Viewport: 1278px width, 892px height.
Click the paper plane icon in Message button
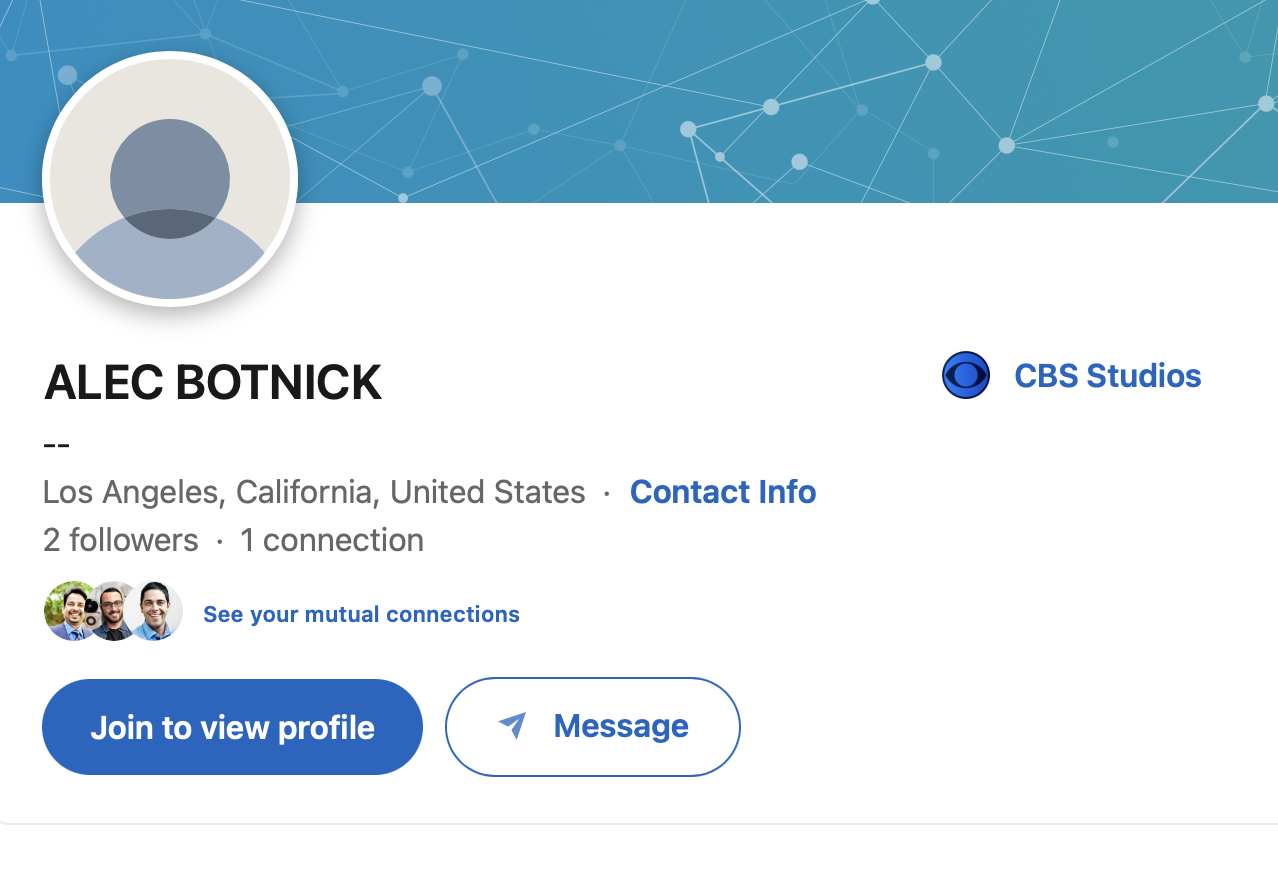click(x=513, y=725)
